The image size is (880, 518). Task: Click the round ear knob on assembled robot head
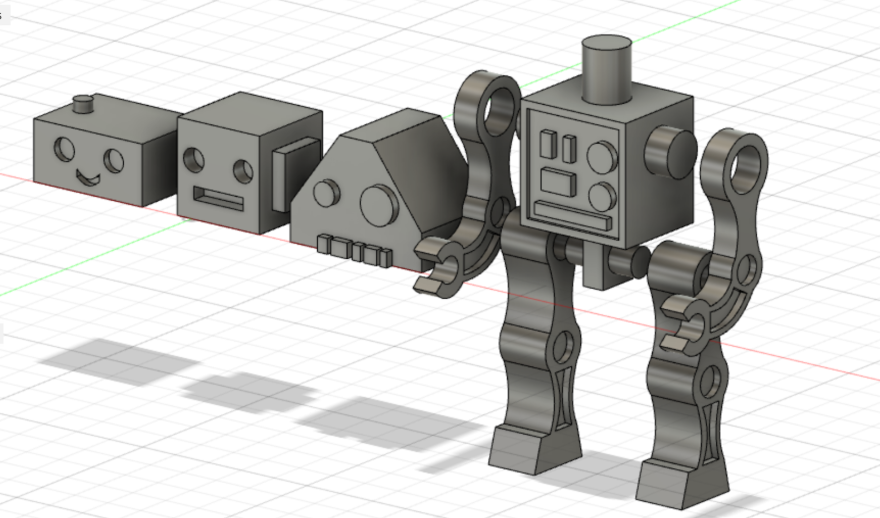(x=671, y=153)
